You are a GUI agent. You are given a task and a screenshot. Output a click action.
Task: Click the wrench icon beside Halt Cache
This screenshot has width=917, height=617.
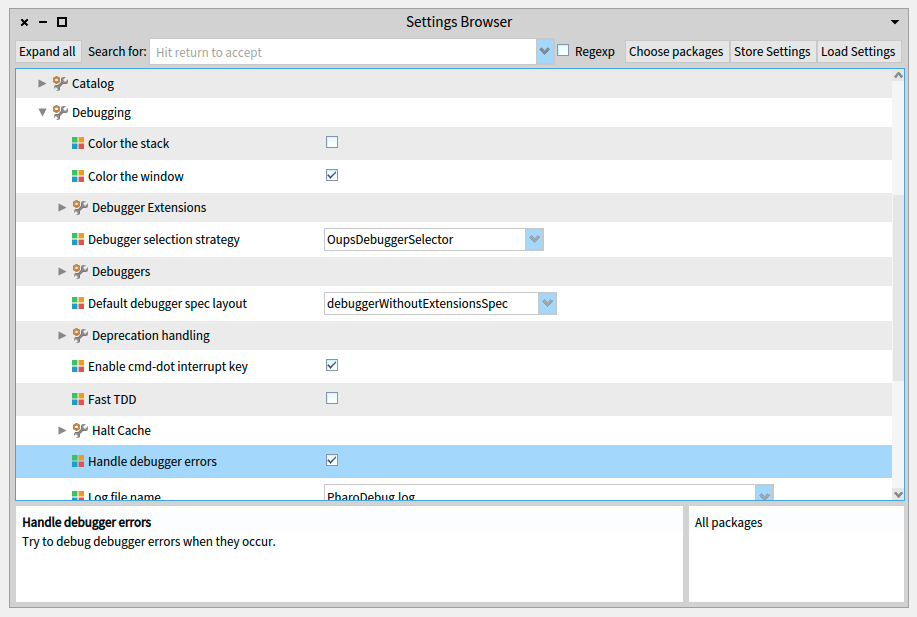(x=80, y=431)
